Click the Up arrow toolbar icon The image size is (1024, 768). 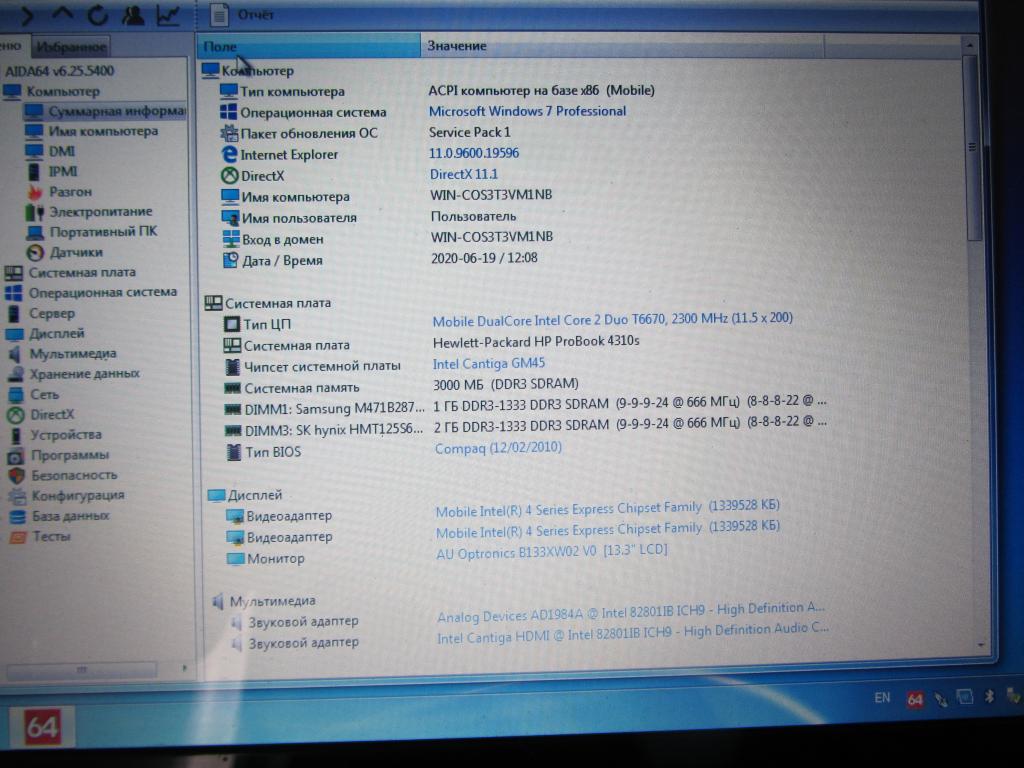tap(62, 13)
